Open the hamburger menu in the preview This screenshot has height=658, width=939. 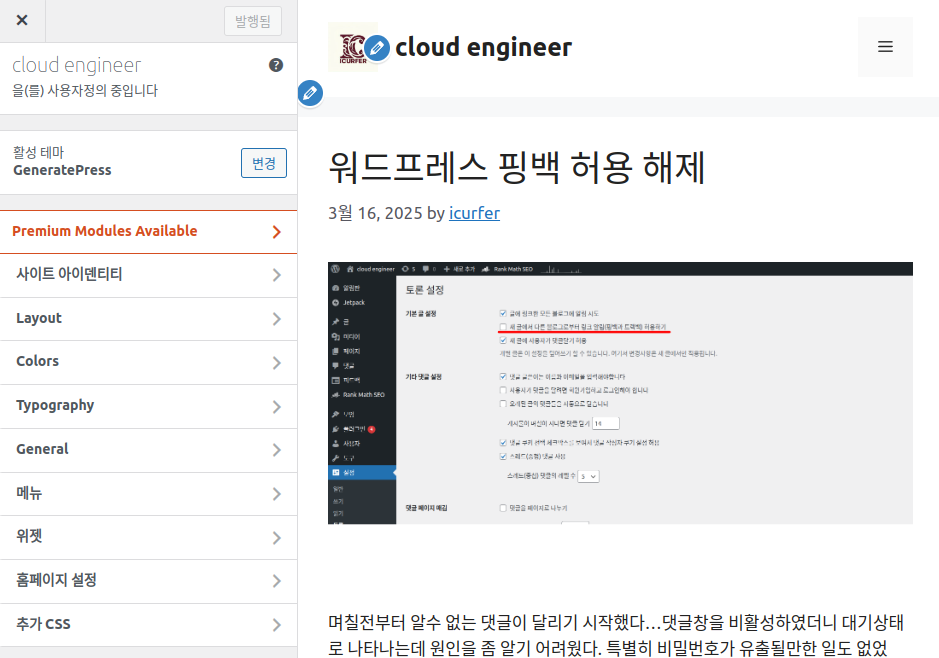[885, 47]
